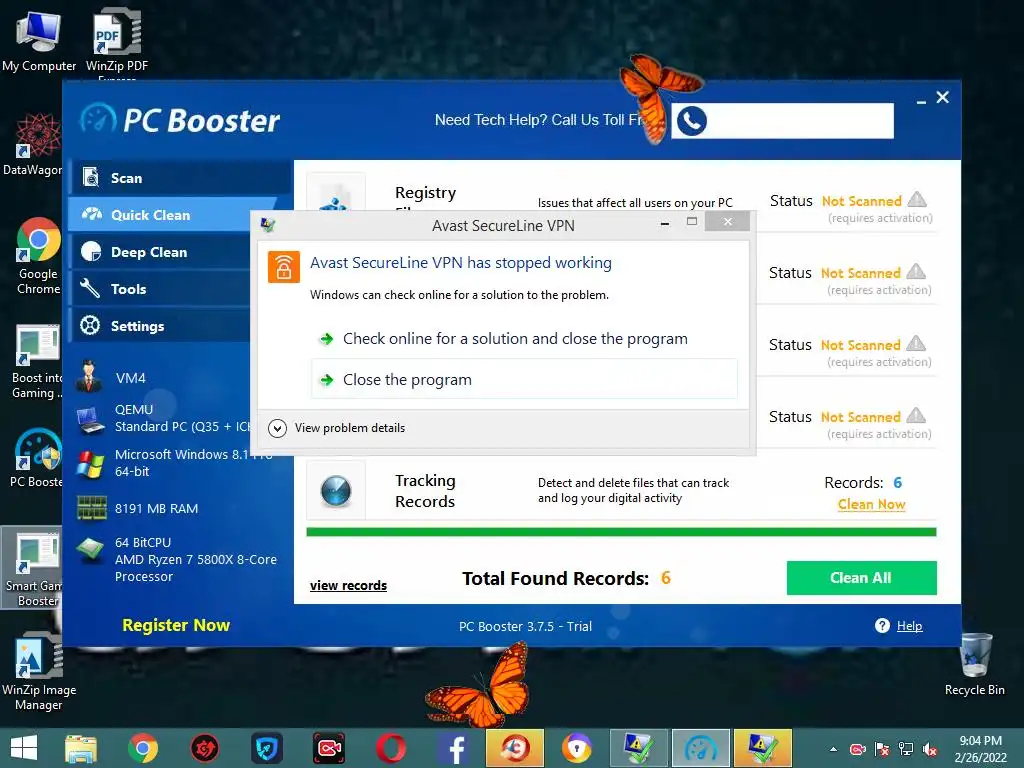Open the view records link

point(348,585)
